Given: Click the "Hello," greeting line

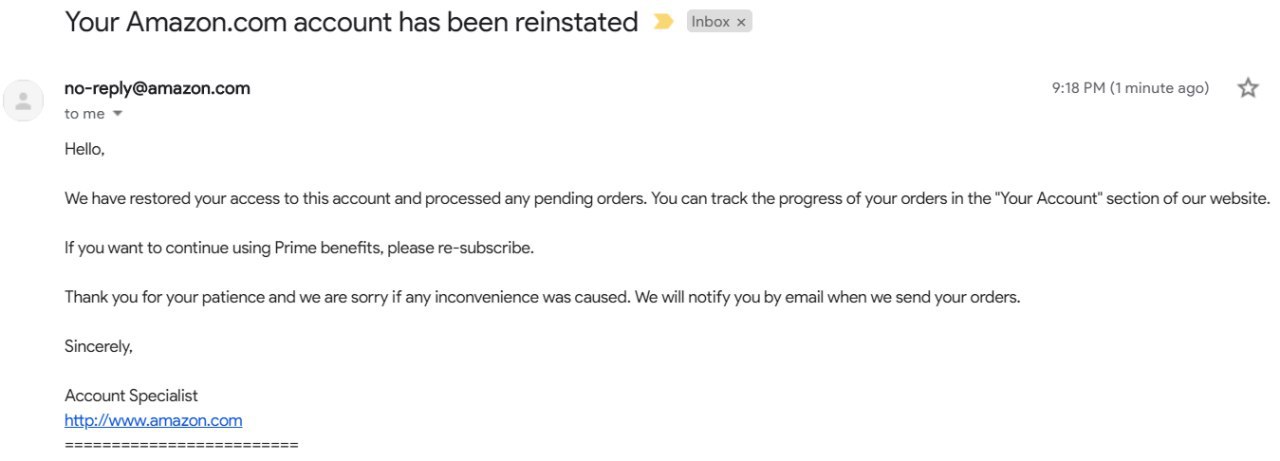Looking at the screenshot, I should tap(85, 149).
